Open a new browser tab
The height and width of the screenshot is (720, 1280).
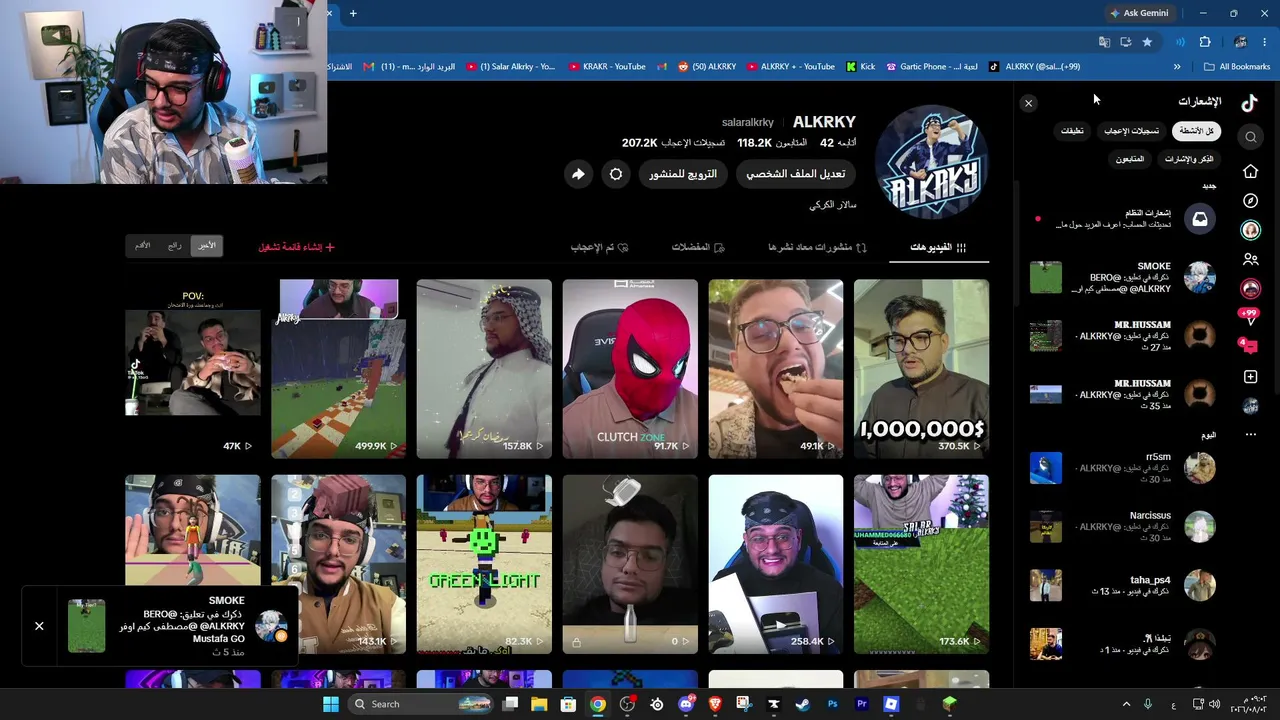[x=353, y=13]
